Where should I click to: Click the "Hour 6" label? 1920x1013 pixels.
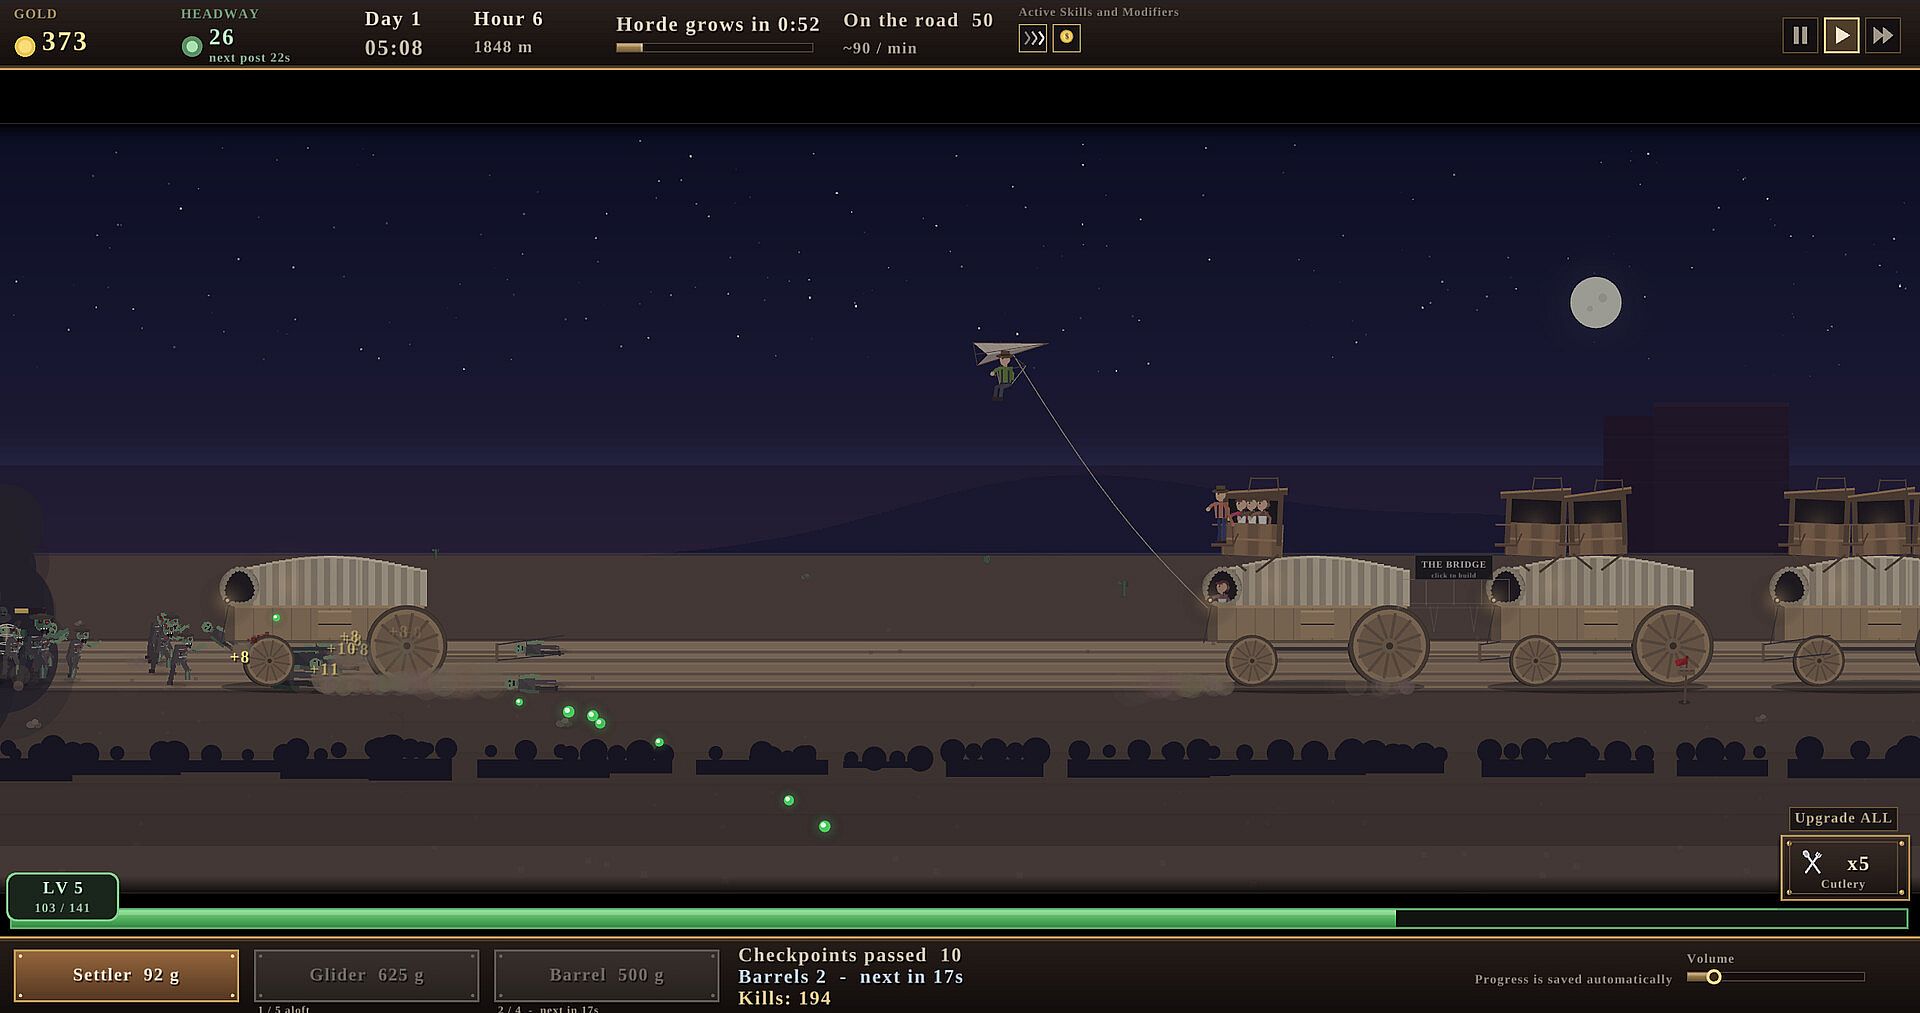click(x=508, y=19)
